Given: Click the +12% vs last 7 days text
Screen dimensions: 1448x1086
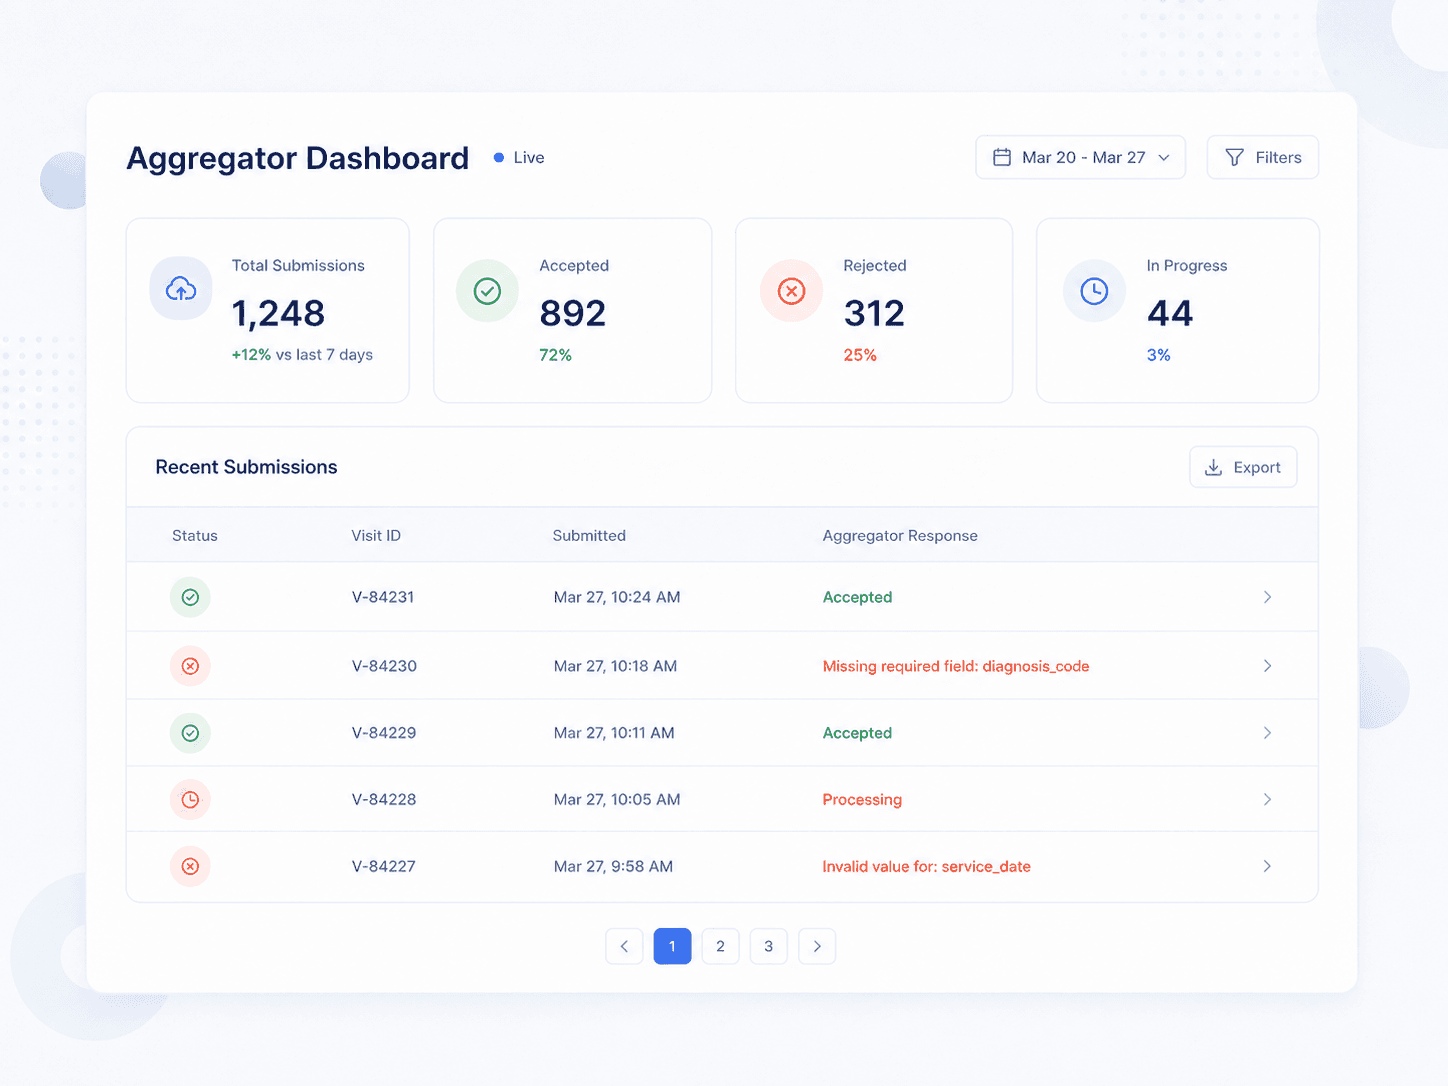Looking at the screenshot, I should [x=302, y=355].
